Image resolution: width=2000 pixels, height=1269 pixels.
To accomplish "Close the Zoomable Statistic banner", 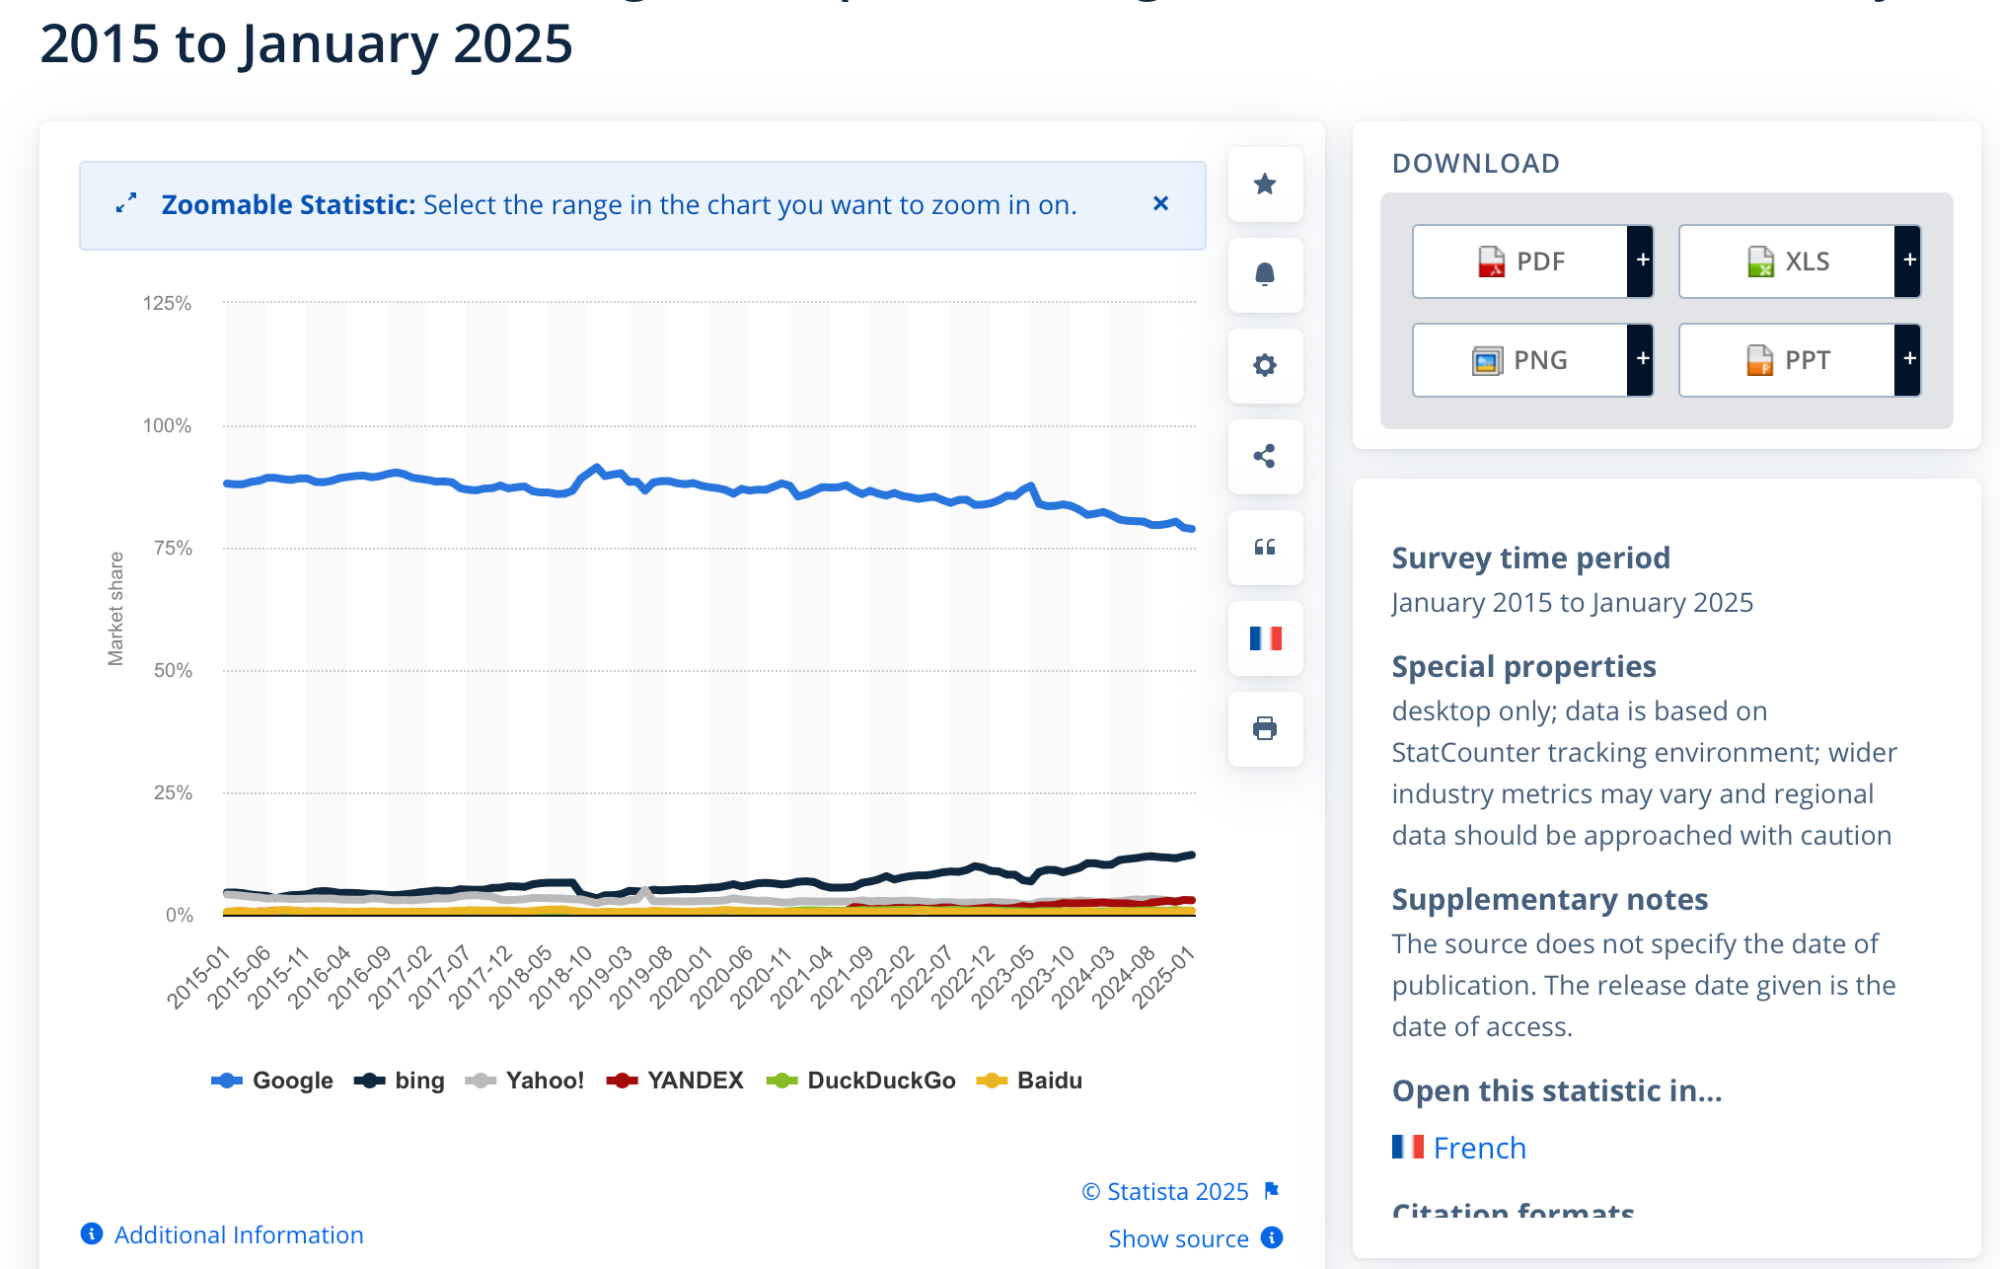I will point(1160,204).
